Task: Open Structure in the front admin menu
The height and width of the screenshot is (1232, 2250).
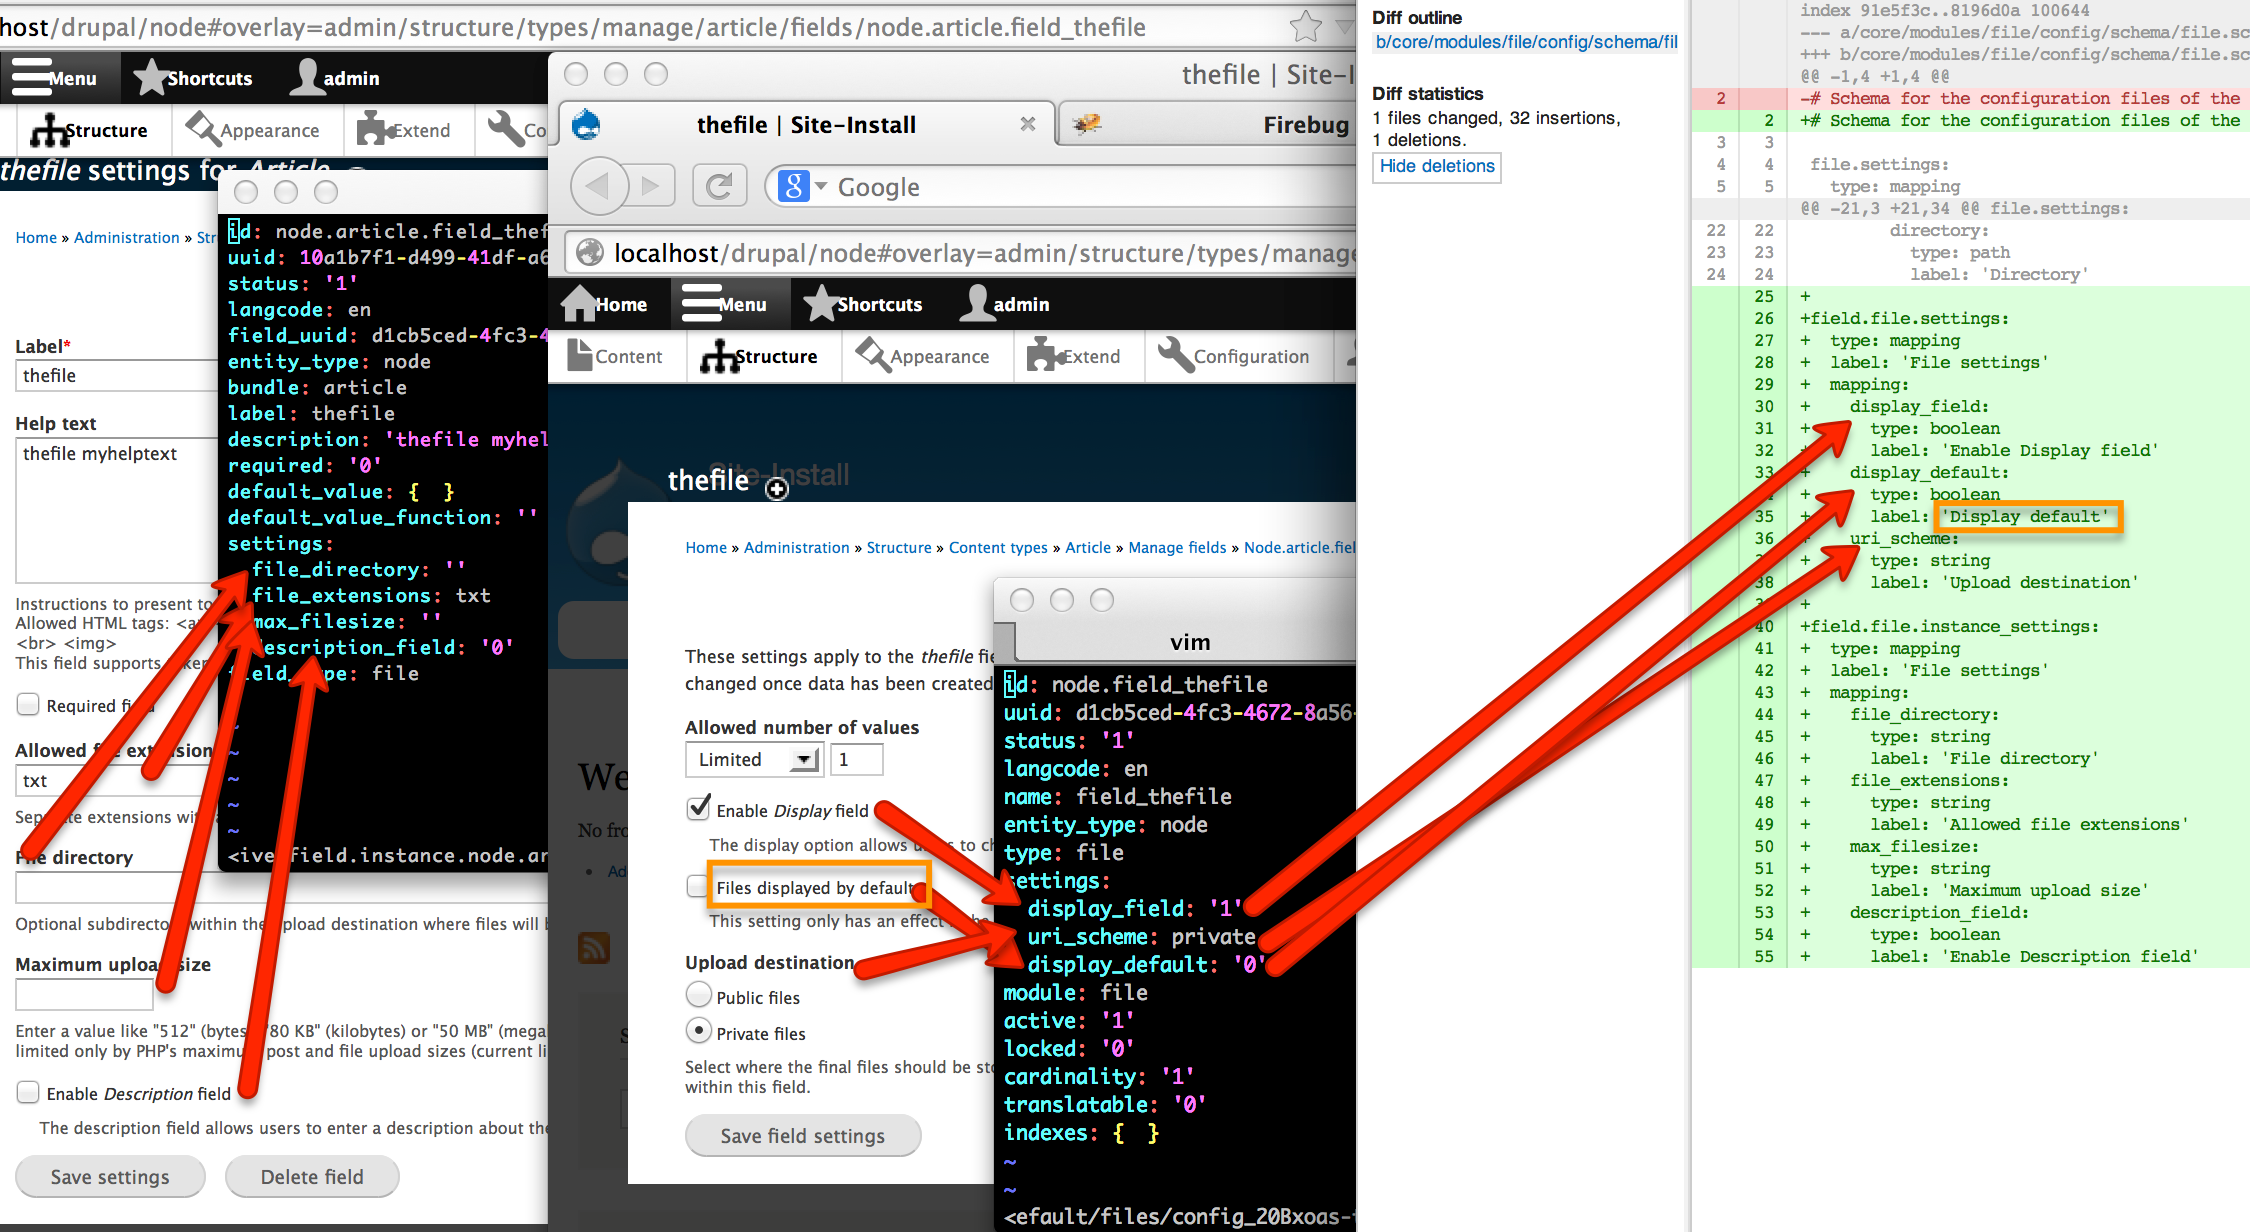Action: click(x=759, y=356)
